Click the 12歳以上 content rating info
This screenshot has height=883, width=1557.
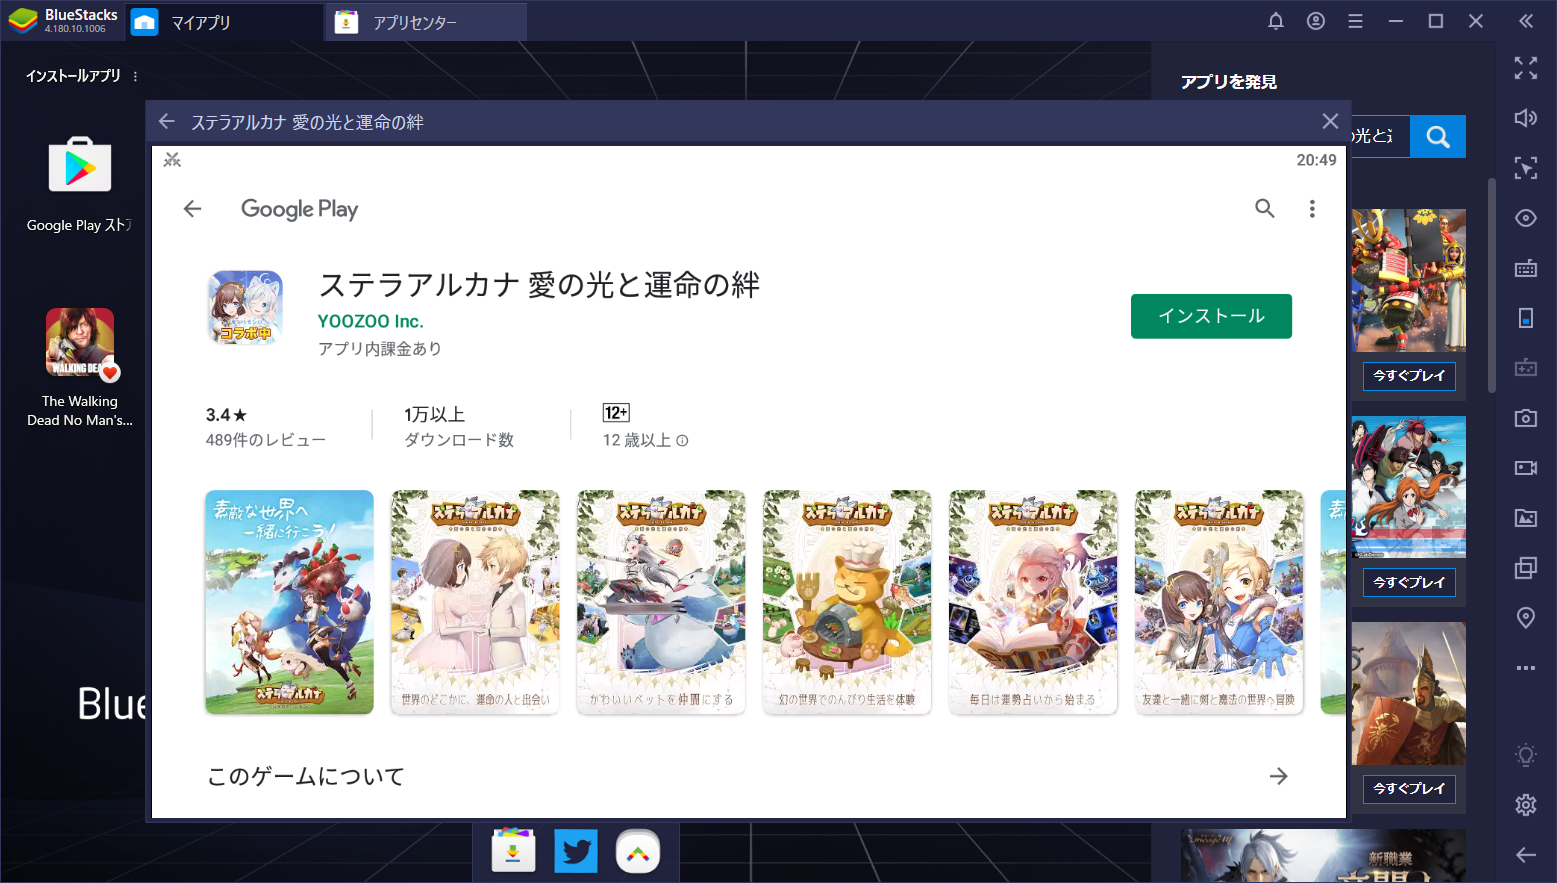click(x=645, y=426)
